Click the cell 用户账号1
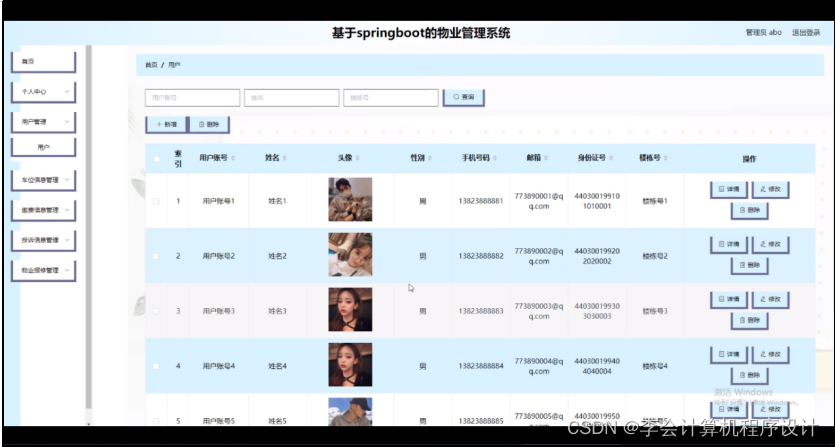Screen dimensions: 835x447 click(218, 201)
